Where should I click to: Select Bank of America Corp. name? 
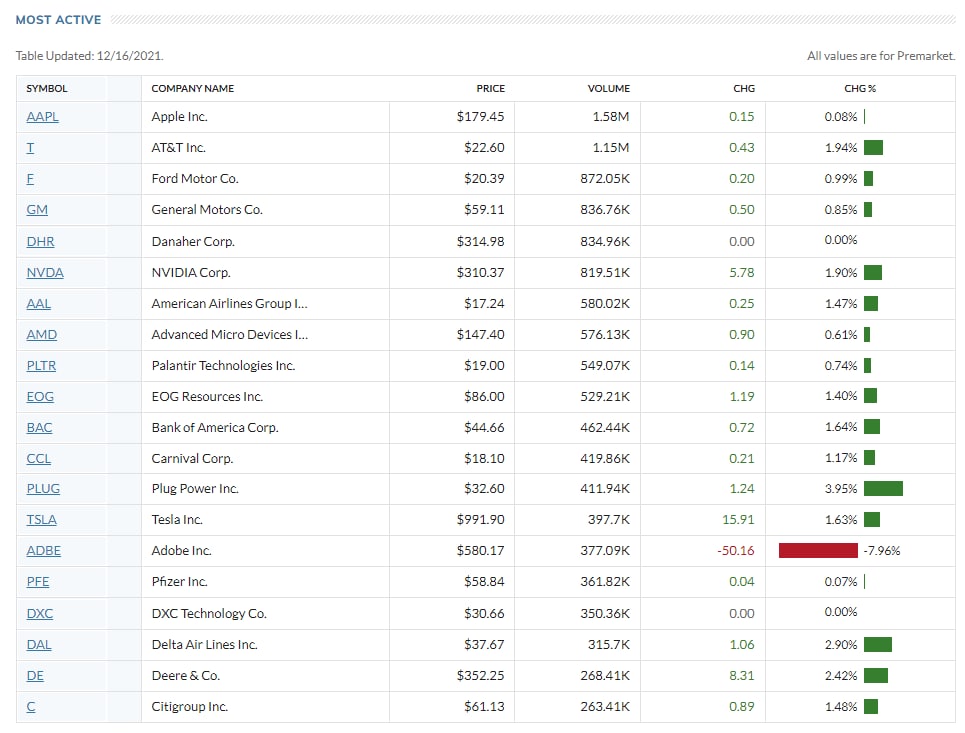pos(215,427)
